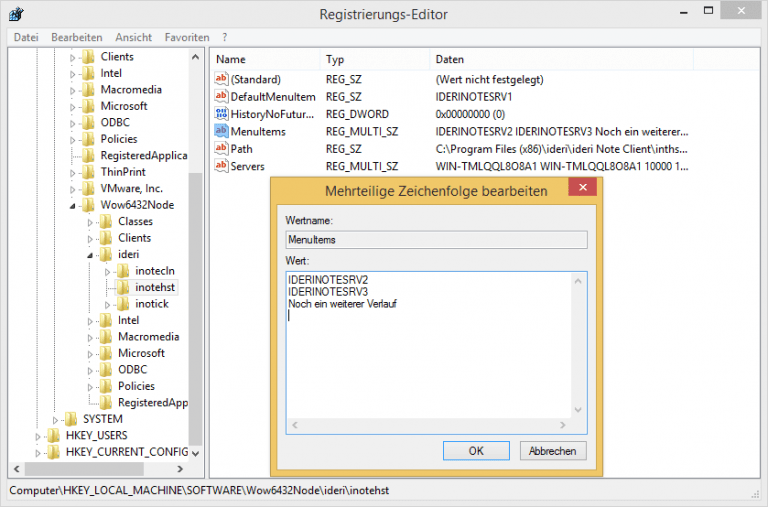
Task: Confirm the dialog with OK
Action: point(476,451)
